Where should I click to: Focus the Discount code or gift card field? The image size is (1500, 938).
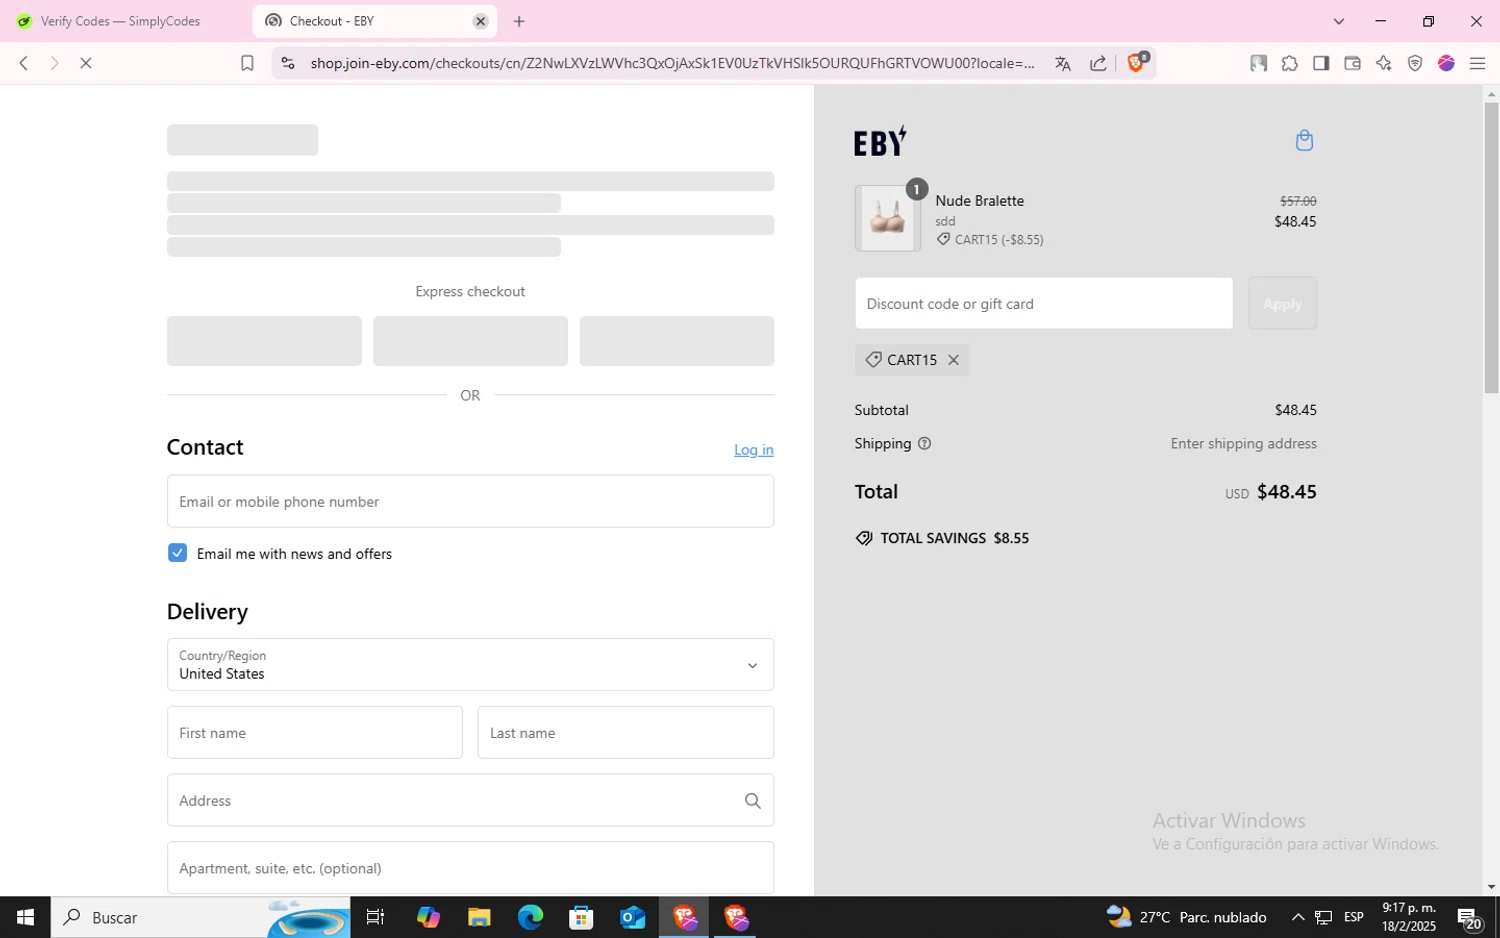[x=1043, y=303]
